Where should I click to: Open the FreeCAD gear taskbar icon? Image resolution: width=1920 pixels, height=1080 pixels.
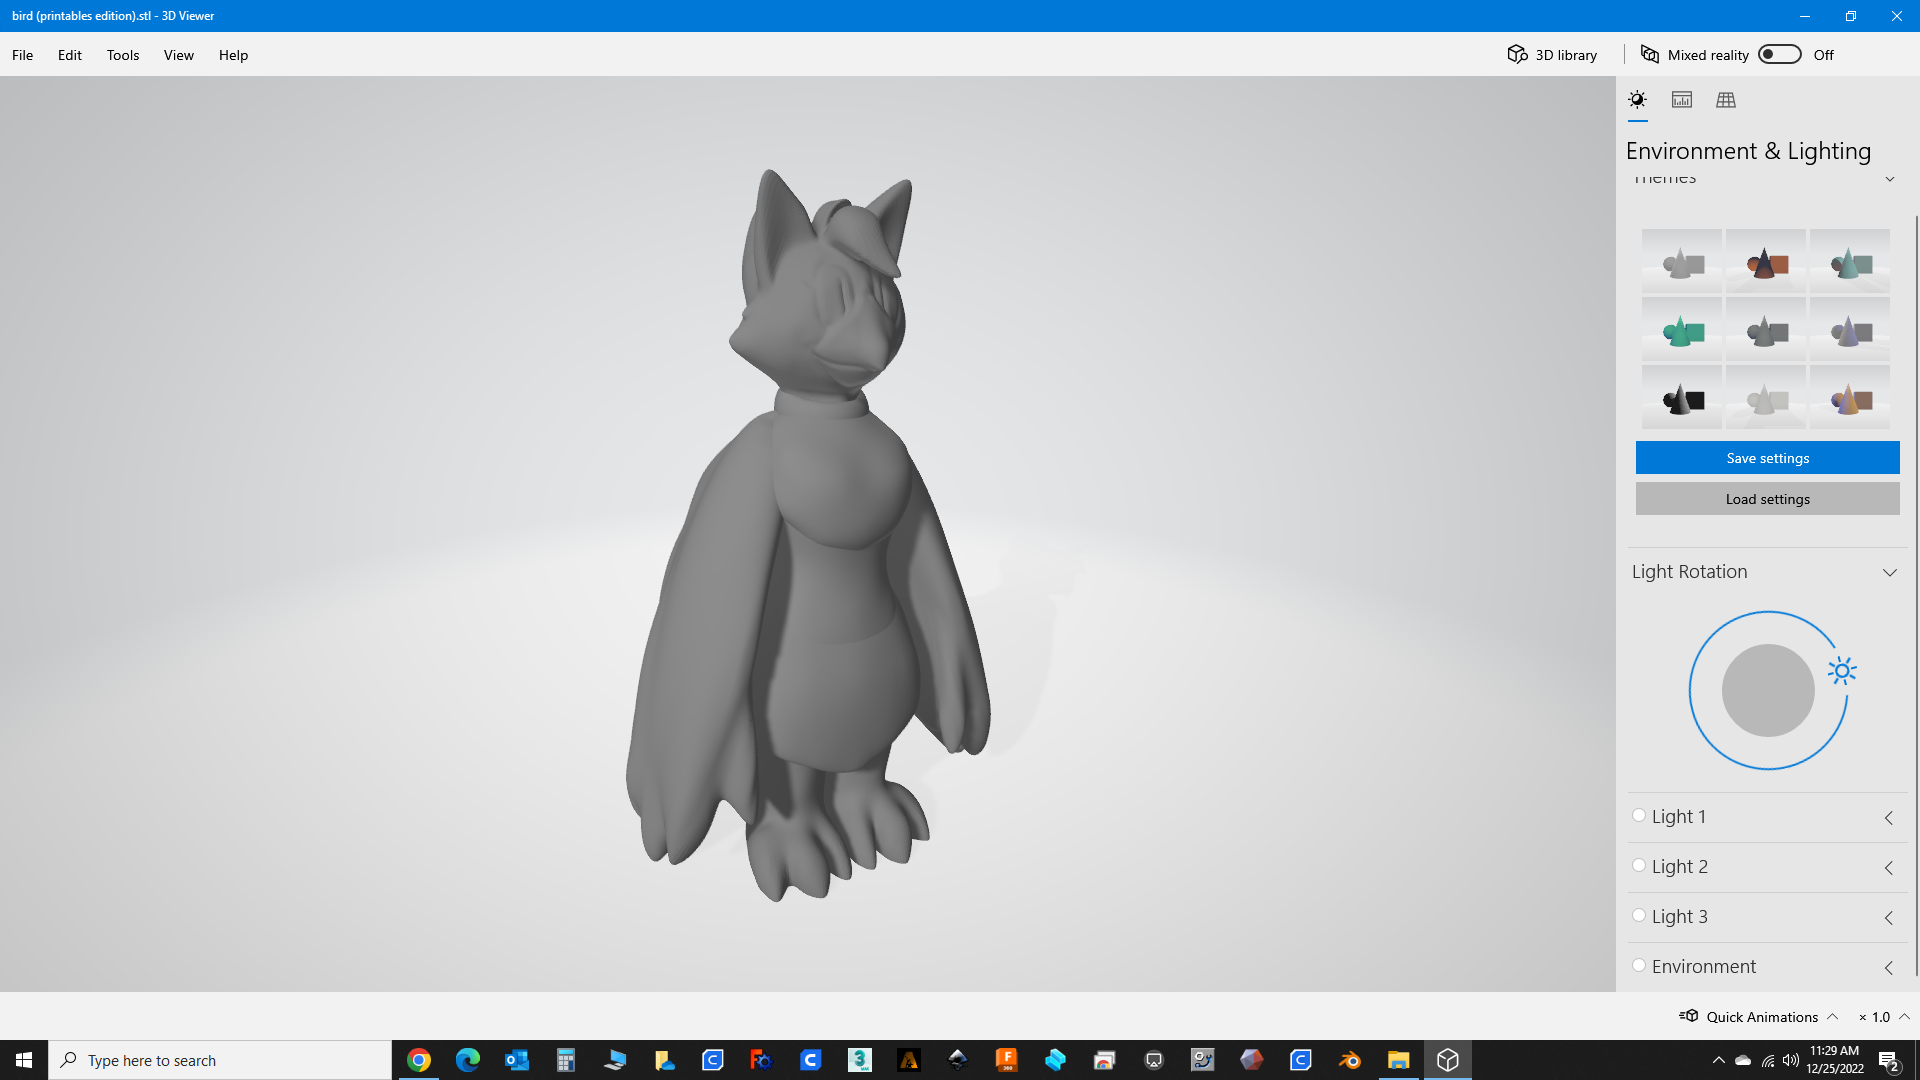coord(762,1060)
